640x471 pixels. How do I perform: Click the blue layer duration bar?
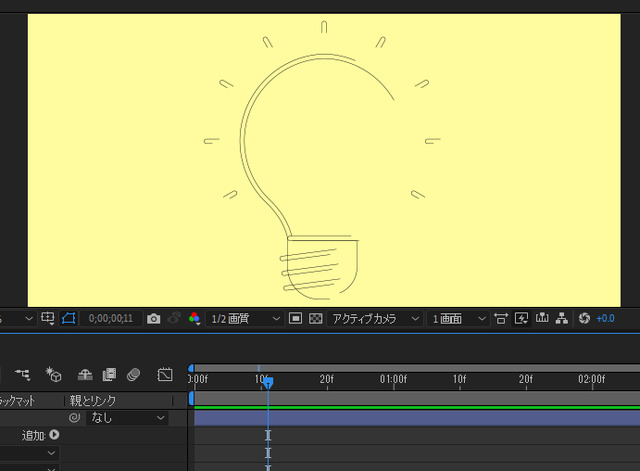tap(417, 418)
